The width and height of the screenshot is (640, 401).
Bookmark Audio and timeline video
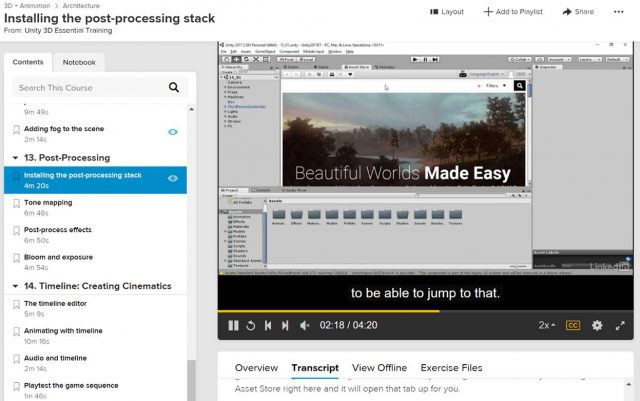pos(16,359)
